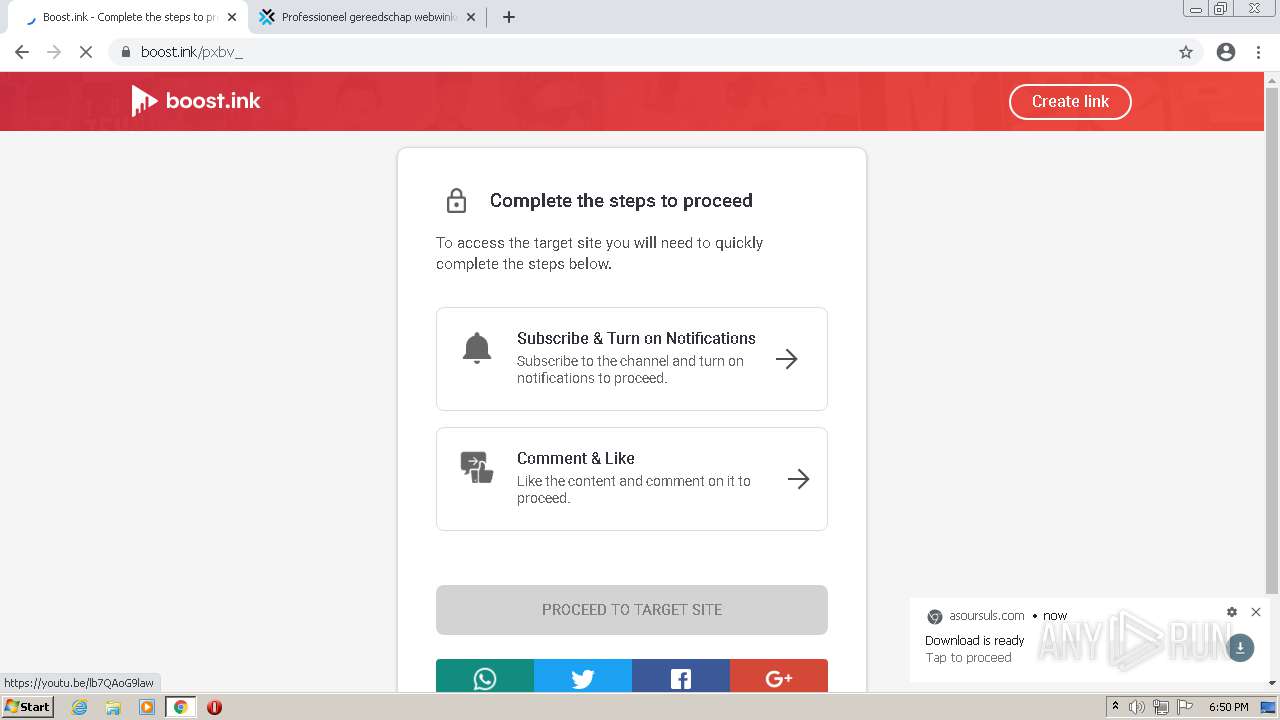Click the comment and like icon

[x=477, y=467]
